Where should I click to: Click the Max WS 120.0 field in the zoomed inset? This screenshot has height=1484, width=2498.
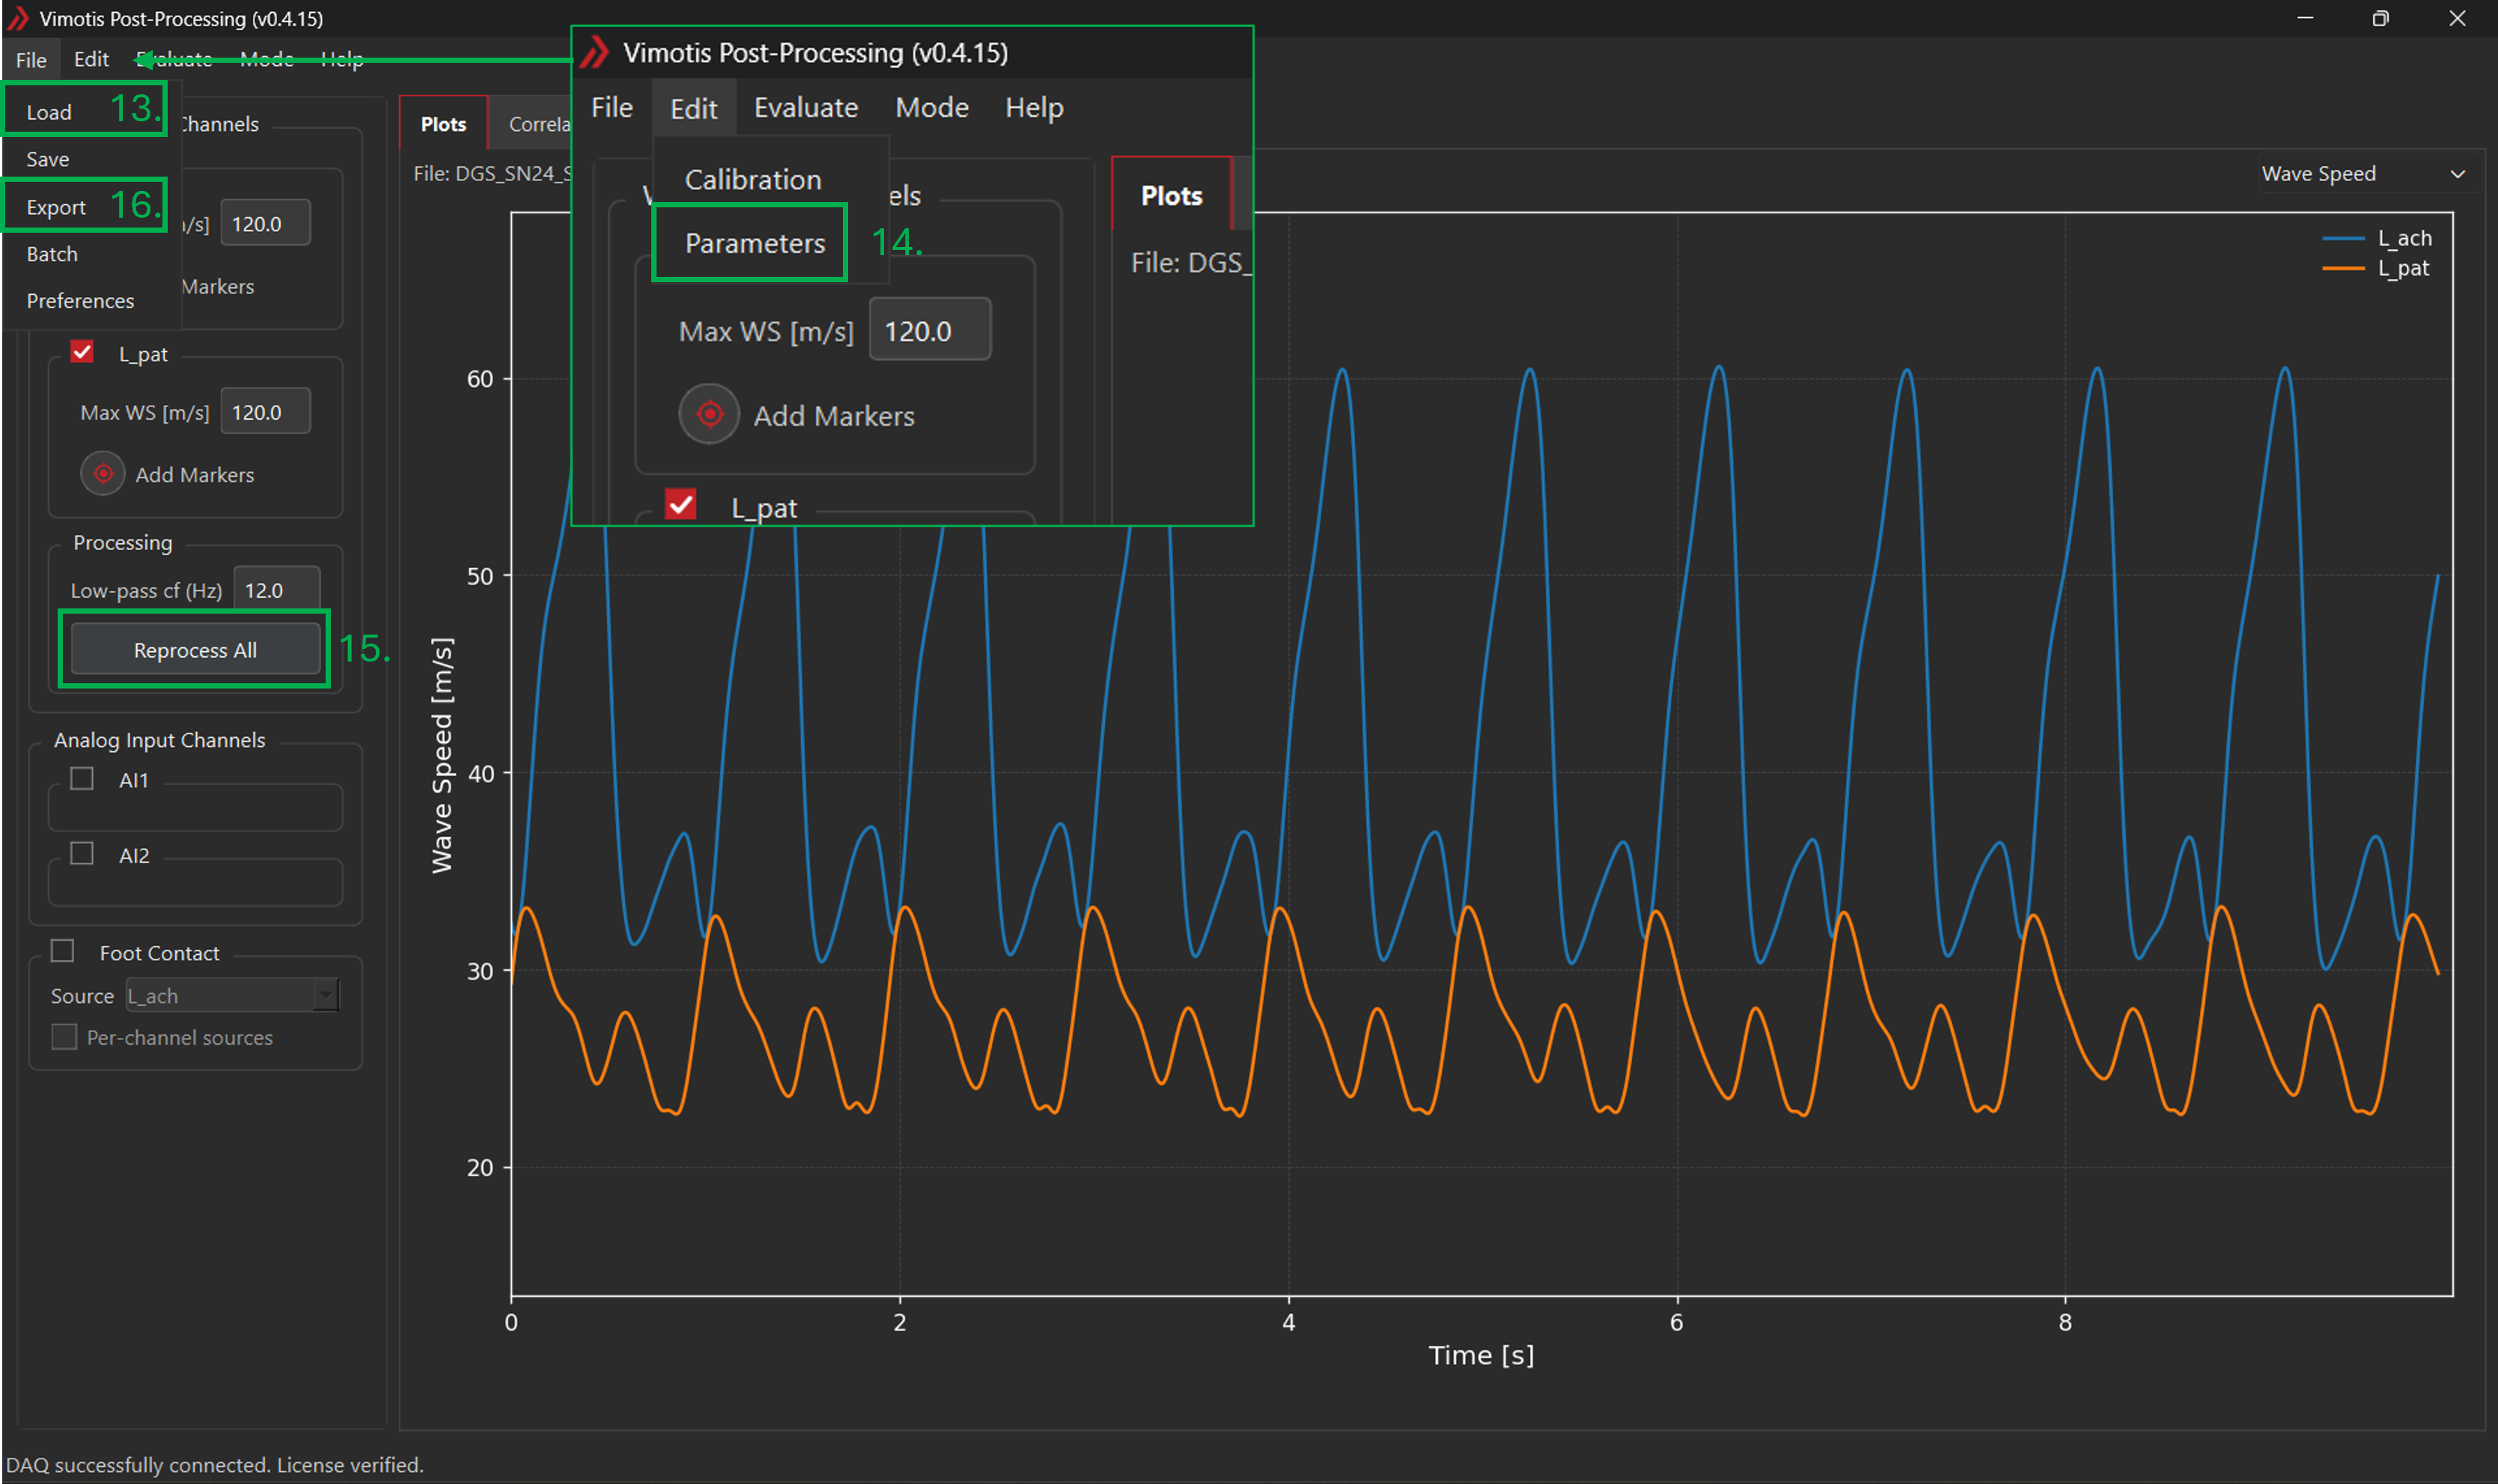[930, 331]
